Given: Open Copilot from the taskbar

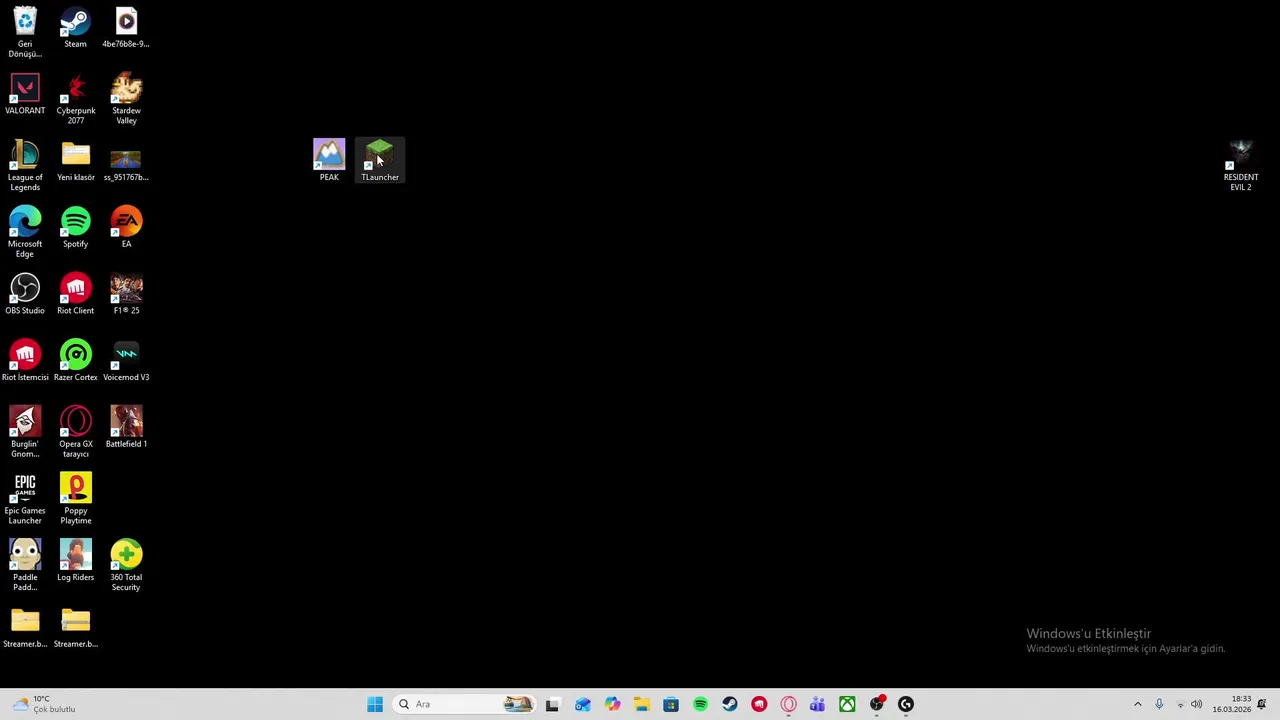Looking at the screenshot, I should click(x=612, y=704).
